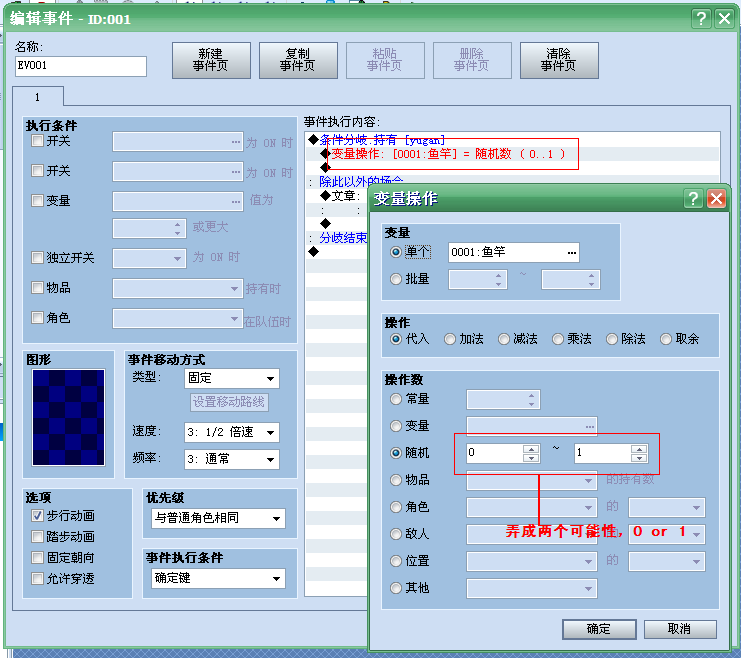Decrease the random maximum value with down arrow
The image size is (741, 658).
click(x=639, y=458)
